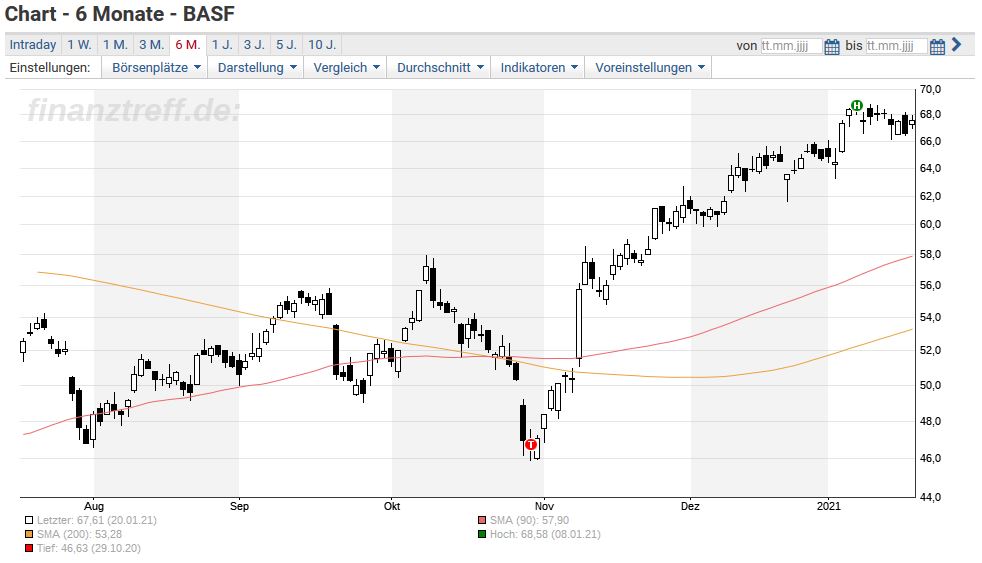Click the red T low marker on chart
The height and width of the screenshot is (563, 982).
pos(531,445)
